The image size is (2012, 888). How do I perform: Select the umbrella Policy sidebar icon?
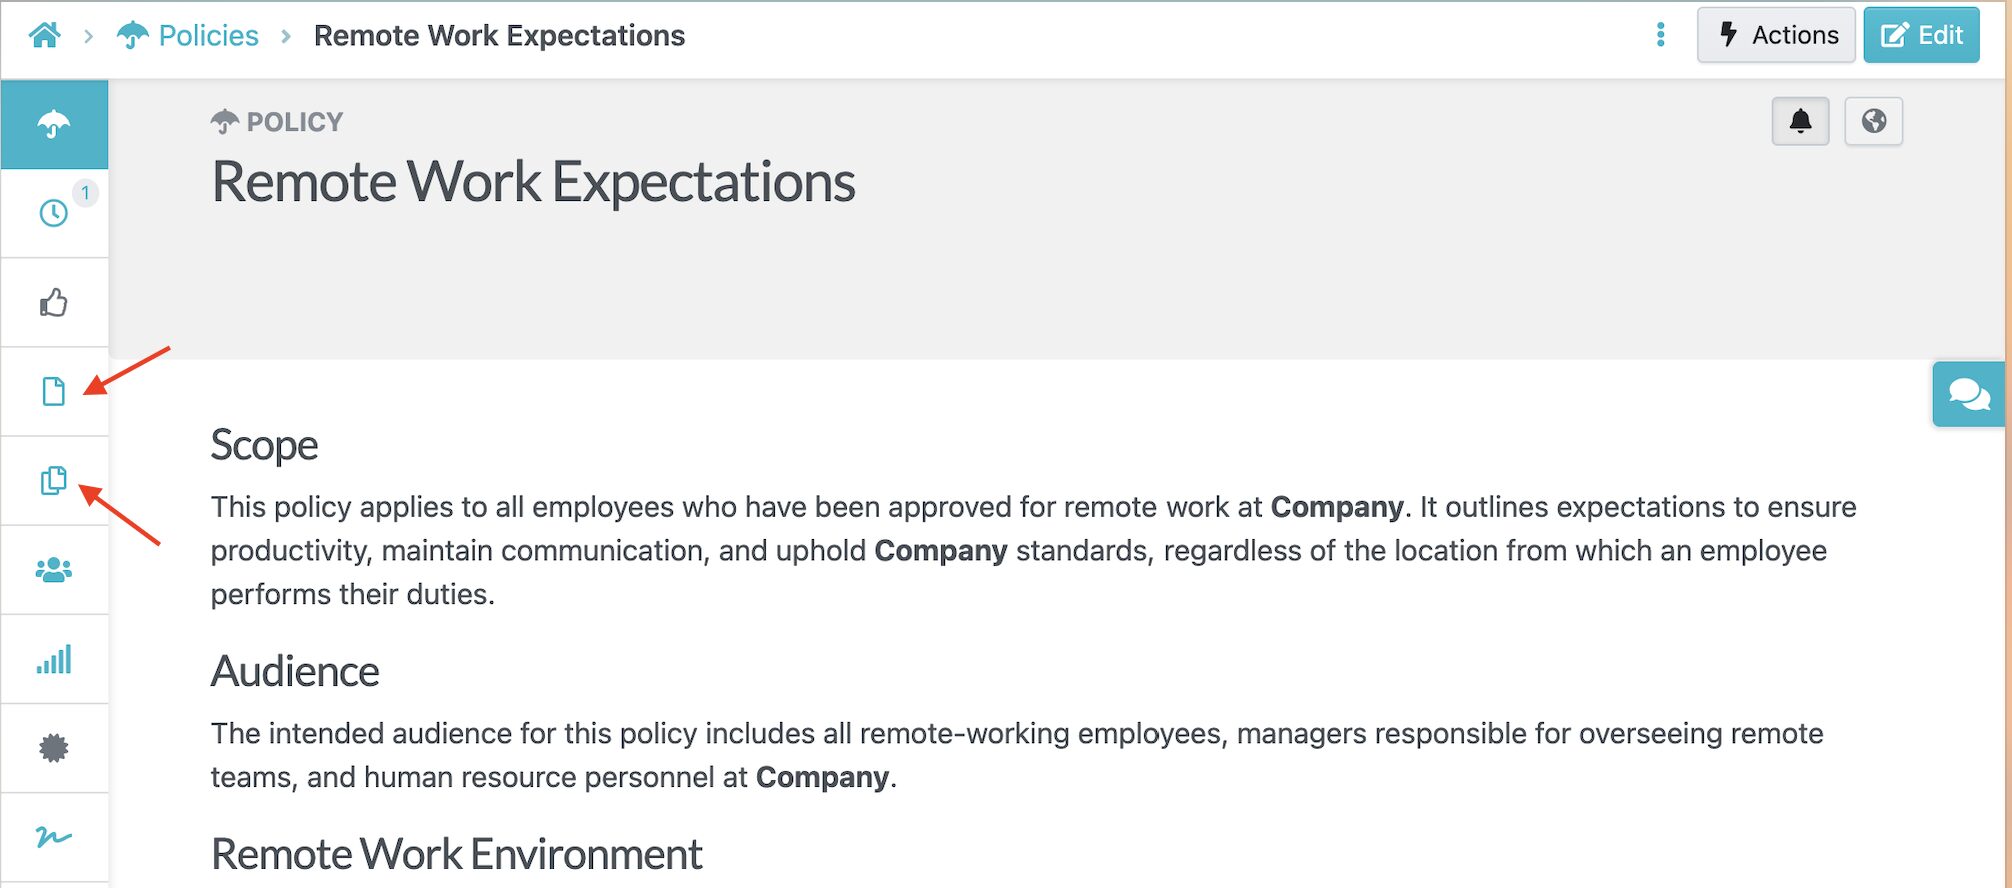pyautogui.click(x=54, y=124)
